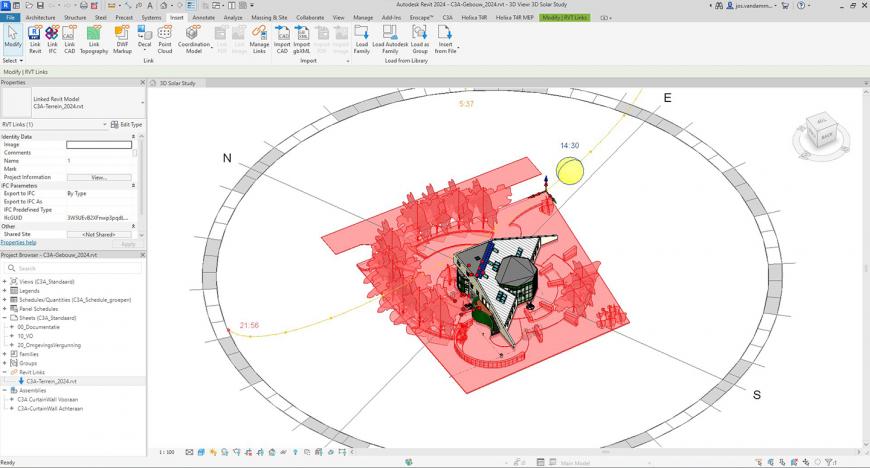This screenshot has width=870, height=468.
Task: Expand the Families tree node
Action: point(5,354)
